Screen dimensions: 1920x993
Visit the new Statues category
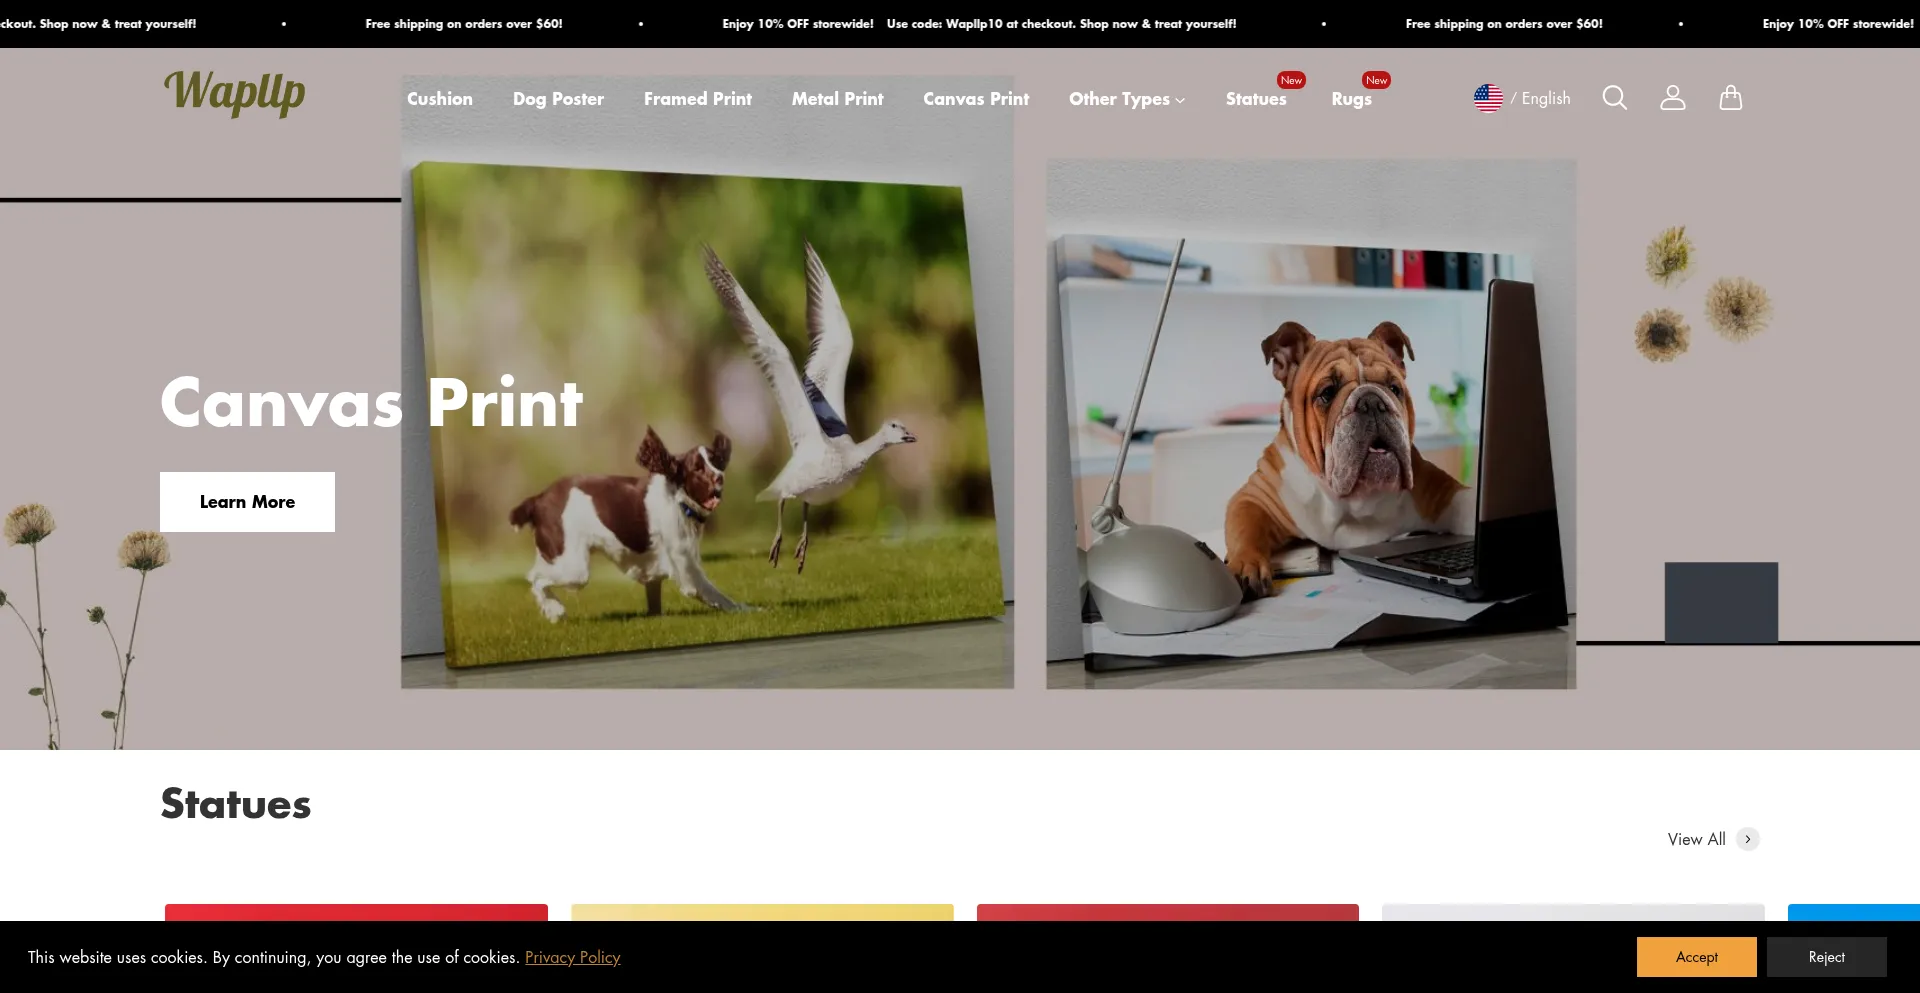(x=1255, y=99)
